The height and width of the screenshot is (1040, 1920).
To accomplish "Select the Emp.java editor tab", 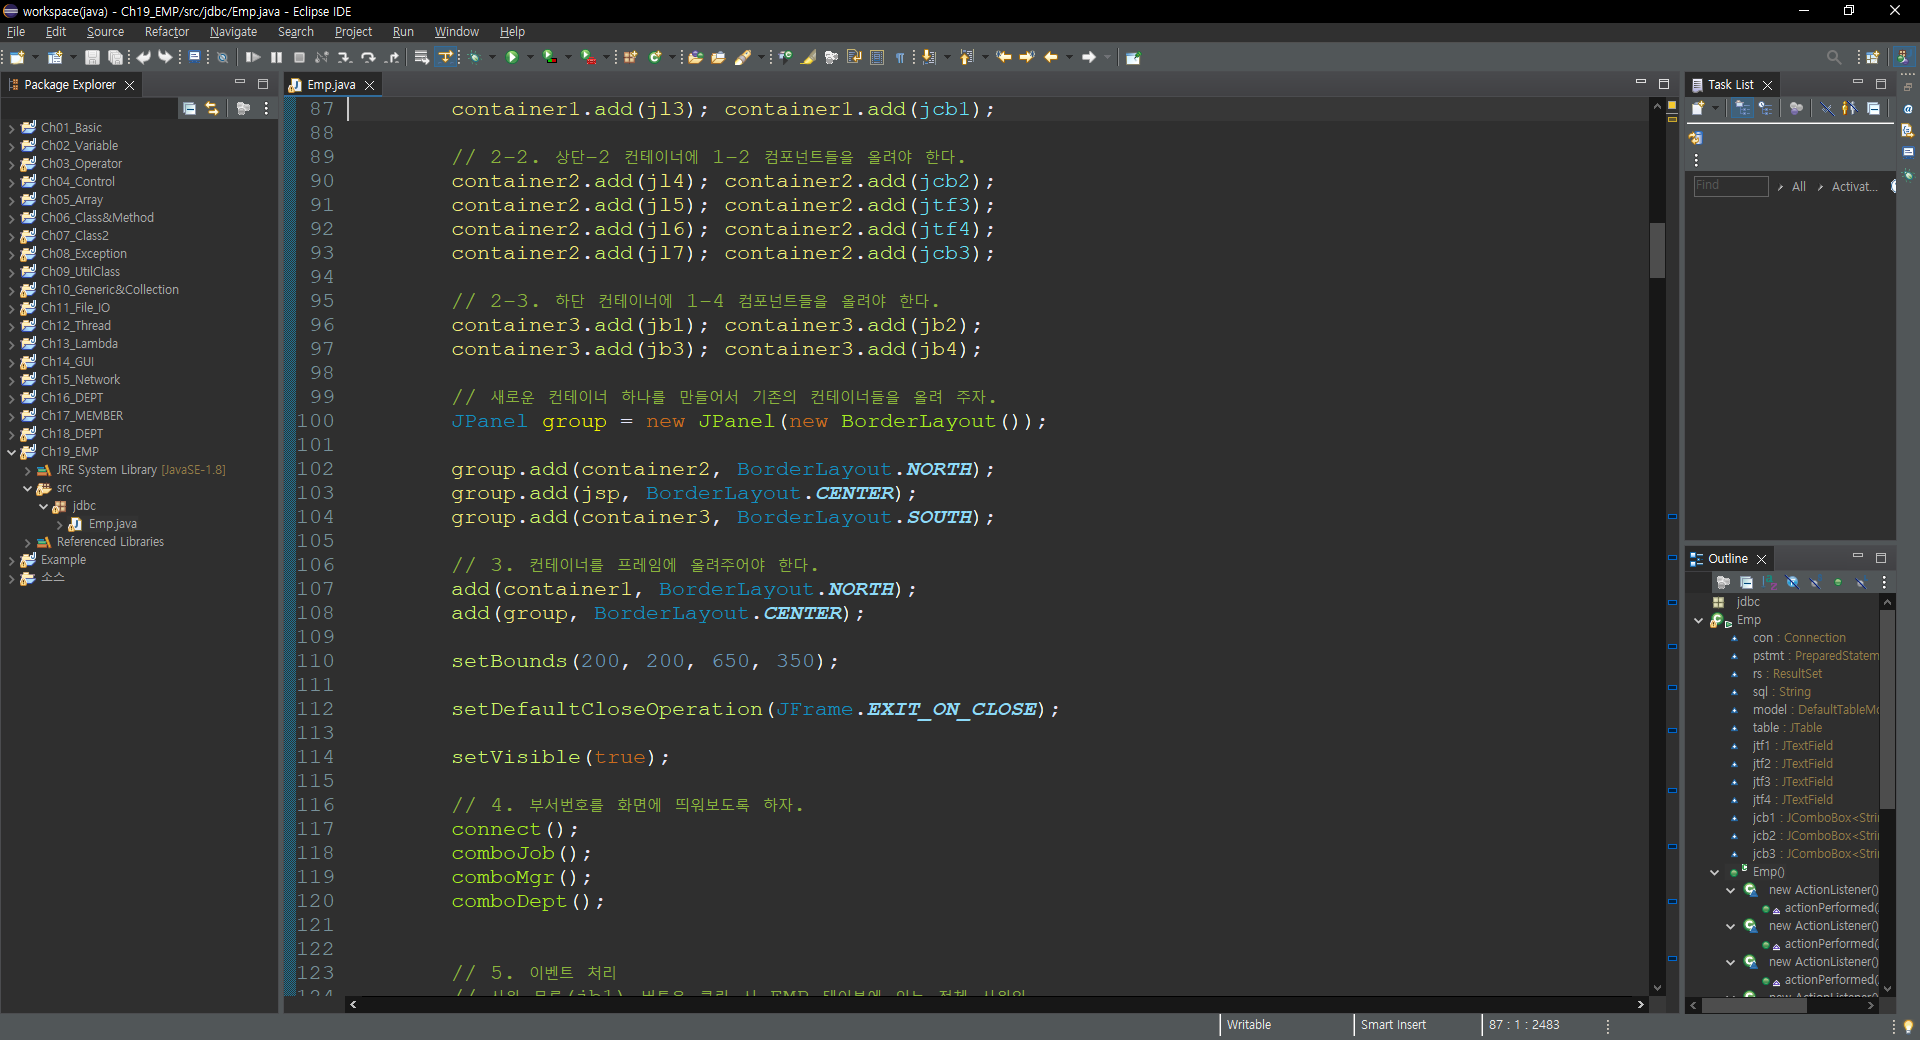I will coord(331,85).
